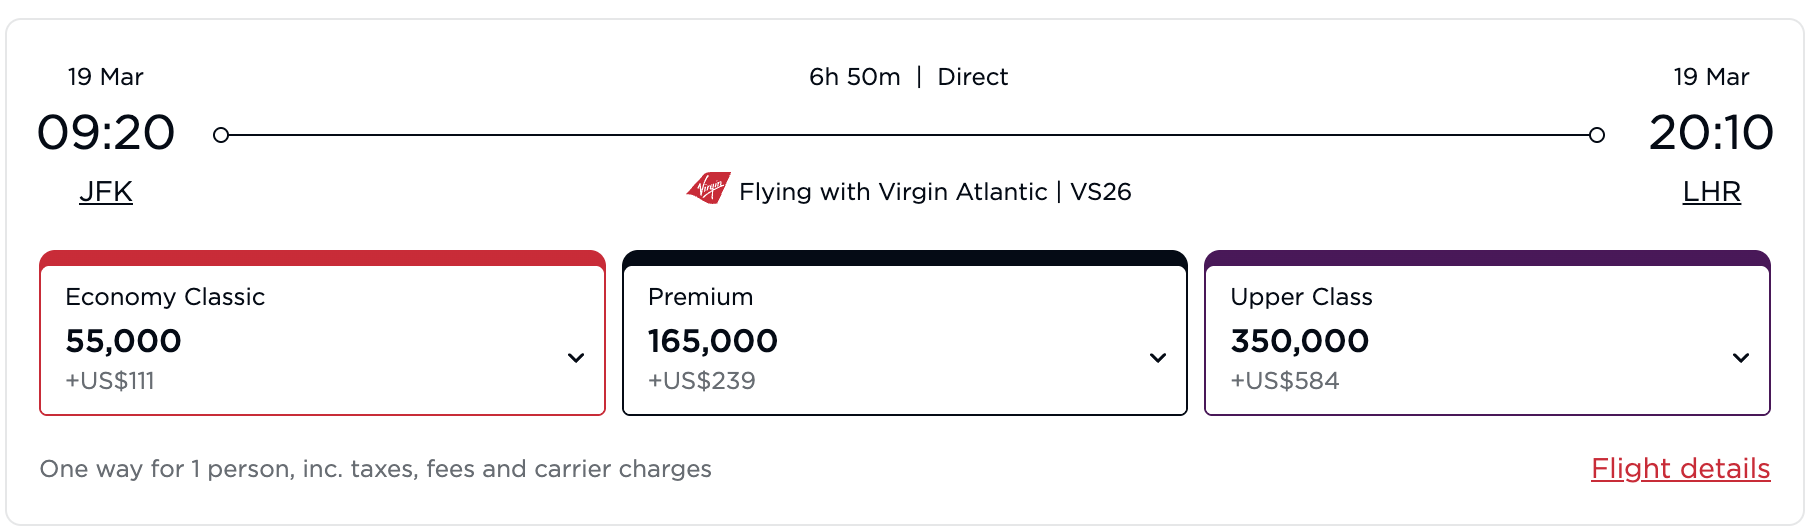
Task: Click the red Economy Classic color bar
Action: coord(322,258)
